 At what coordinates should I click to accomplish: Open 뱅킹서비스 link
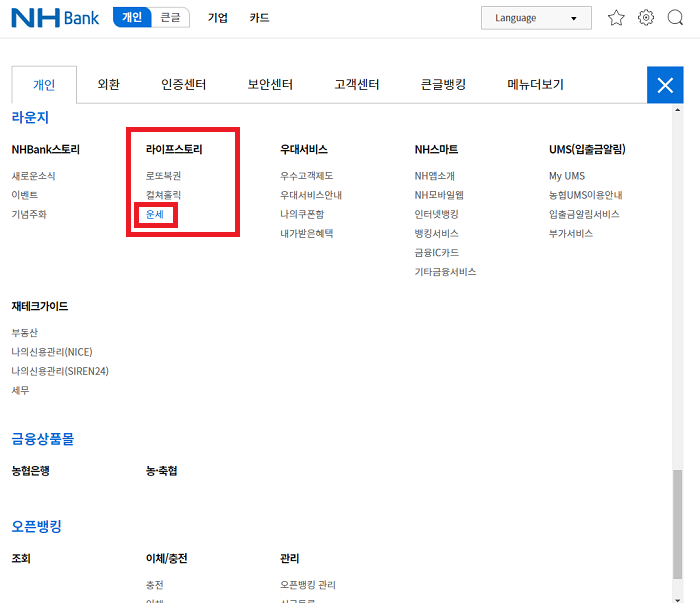tap(437, 233)
